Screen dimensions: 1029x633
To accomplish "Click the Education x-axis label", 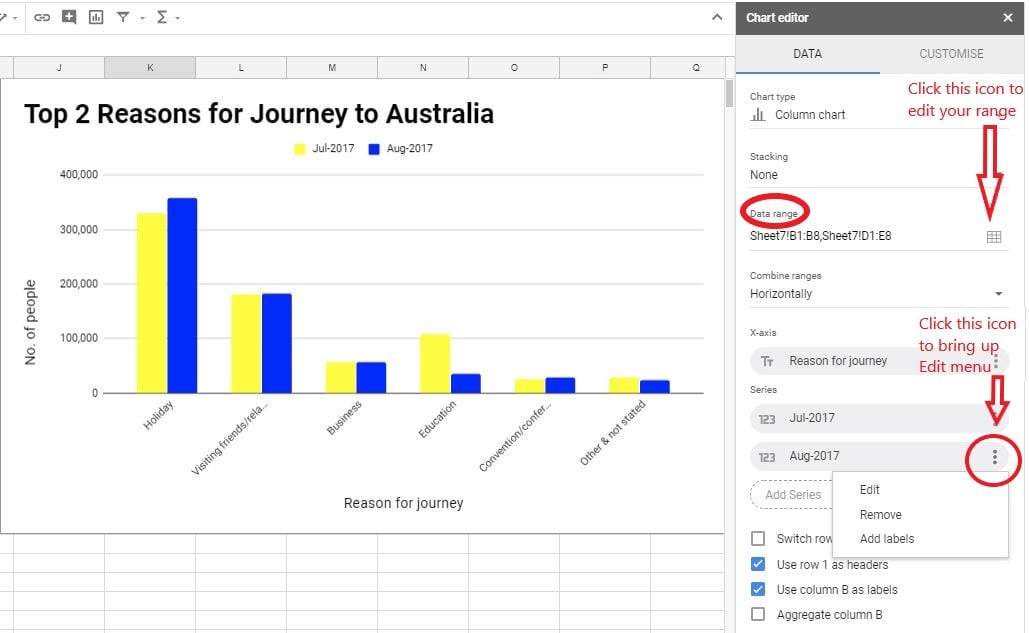I will coord(437,419).
